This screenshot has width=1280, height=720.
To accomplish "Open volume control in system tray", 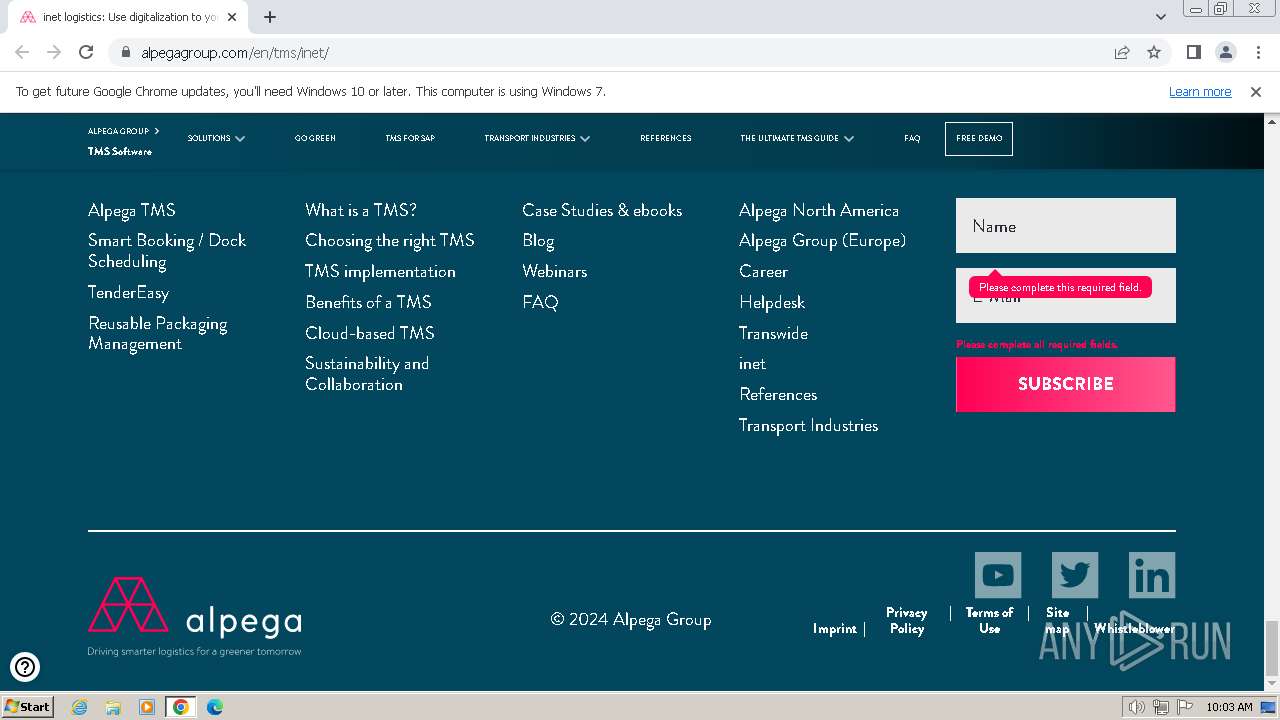I will point(1137,707).
